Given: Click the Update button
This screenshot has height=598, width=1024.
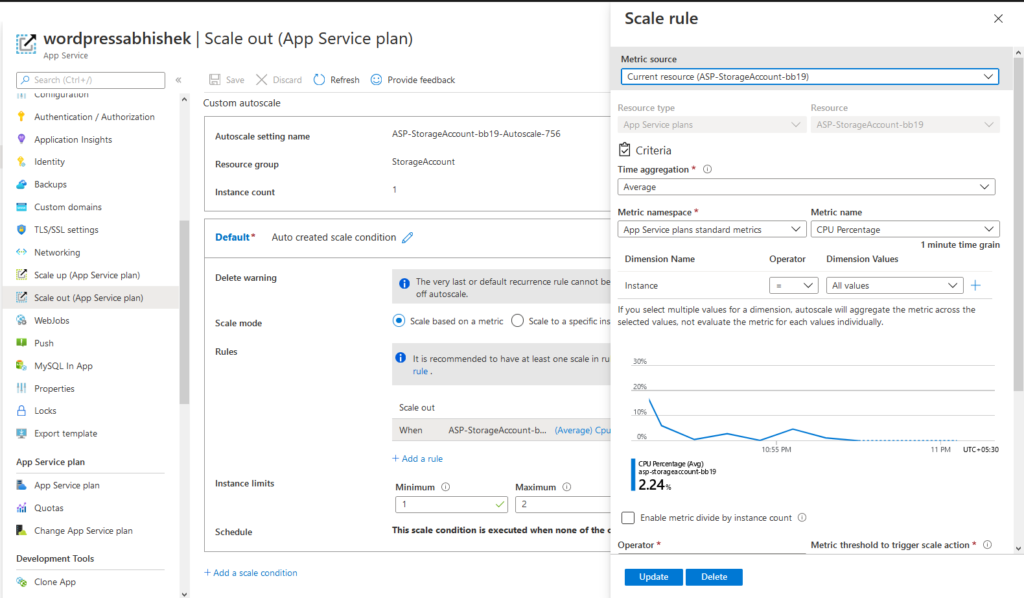Looking at the screenshot, I should [653, 576].
